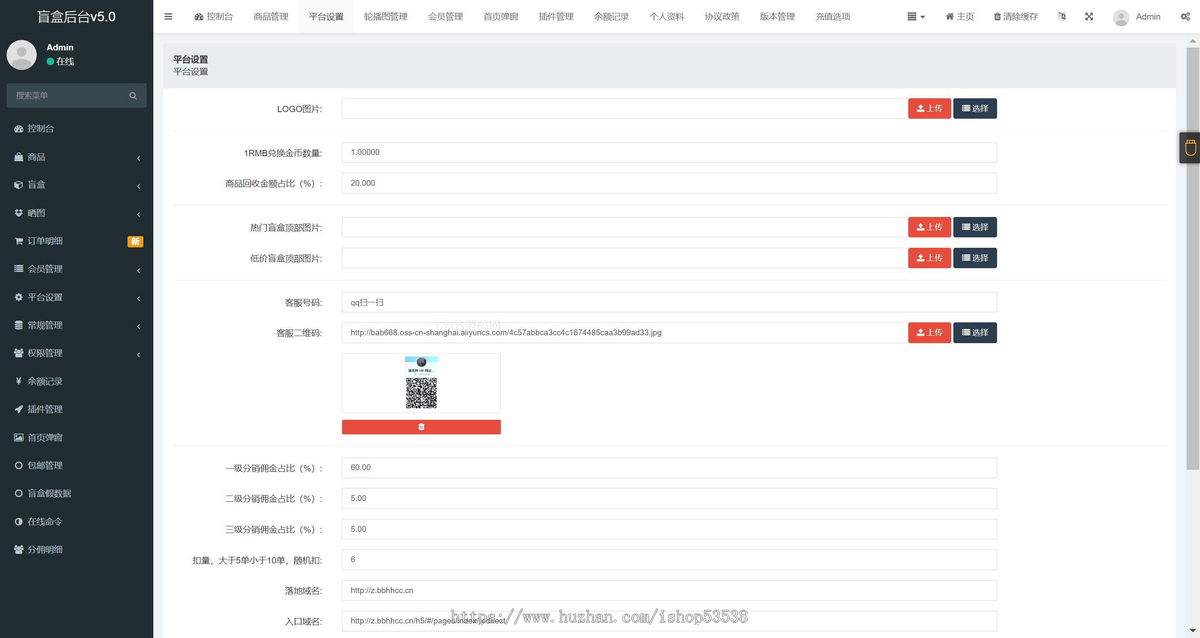
Task: Open 分佣明细 in the sidebar
Action: click(76, 549)
